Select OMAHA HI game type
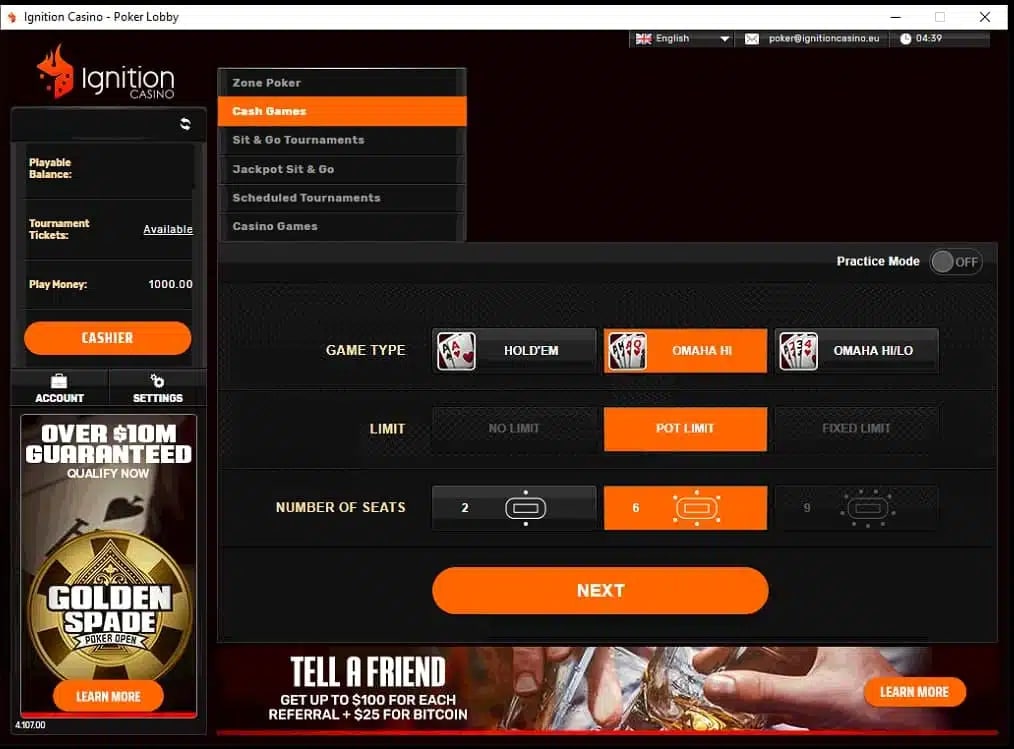The width and height of the screenshot is (1014, 749). pos(685,351)
